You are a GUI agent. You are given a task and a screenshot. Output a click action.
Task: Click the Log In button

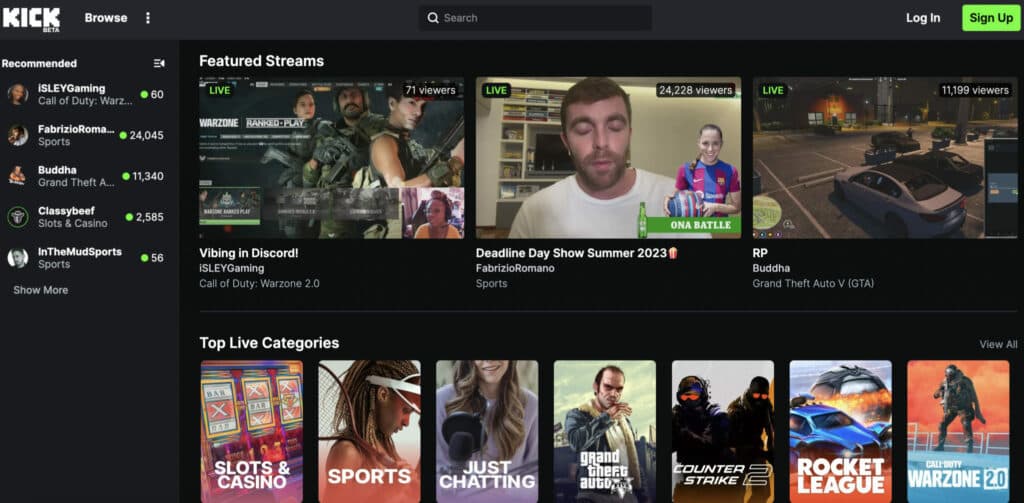(923, 18)
